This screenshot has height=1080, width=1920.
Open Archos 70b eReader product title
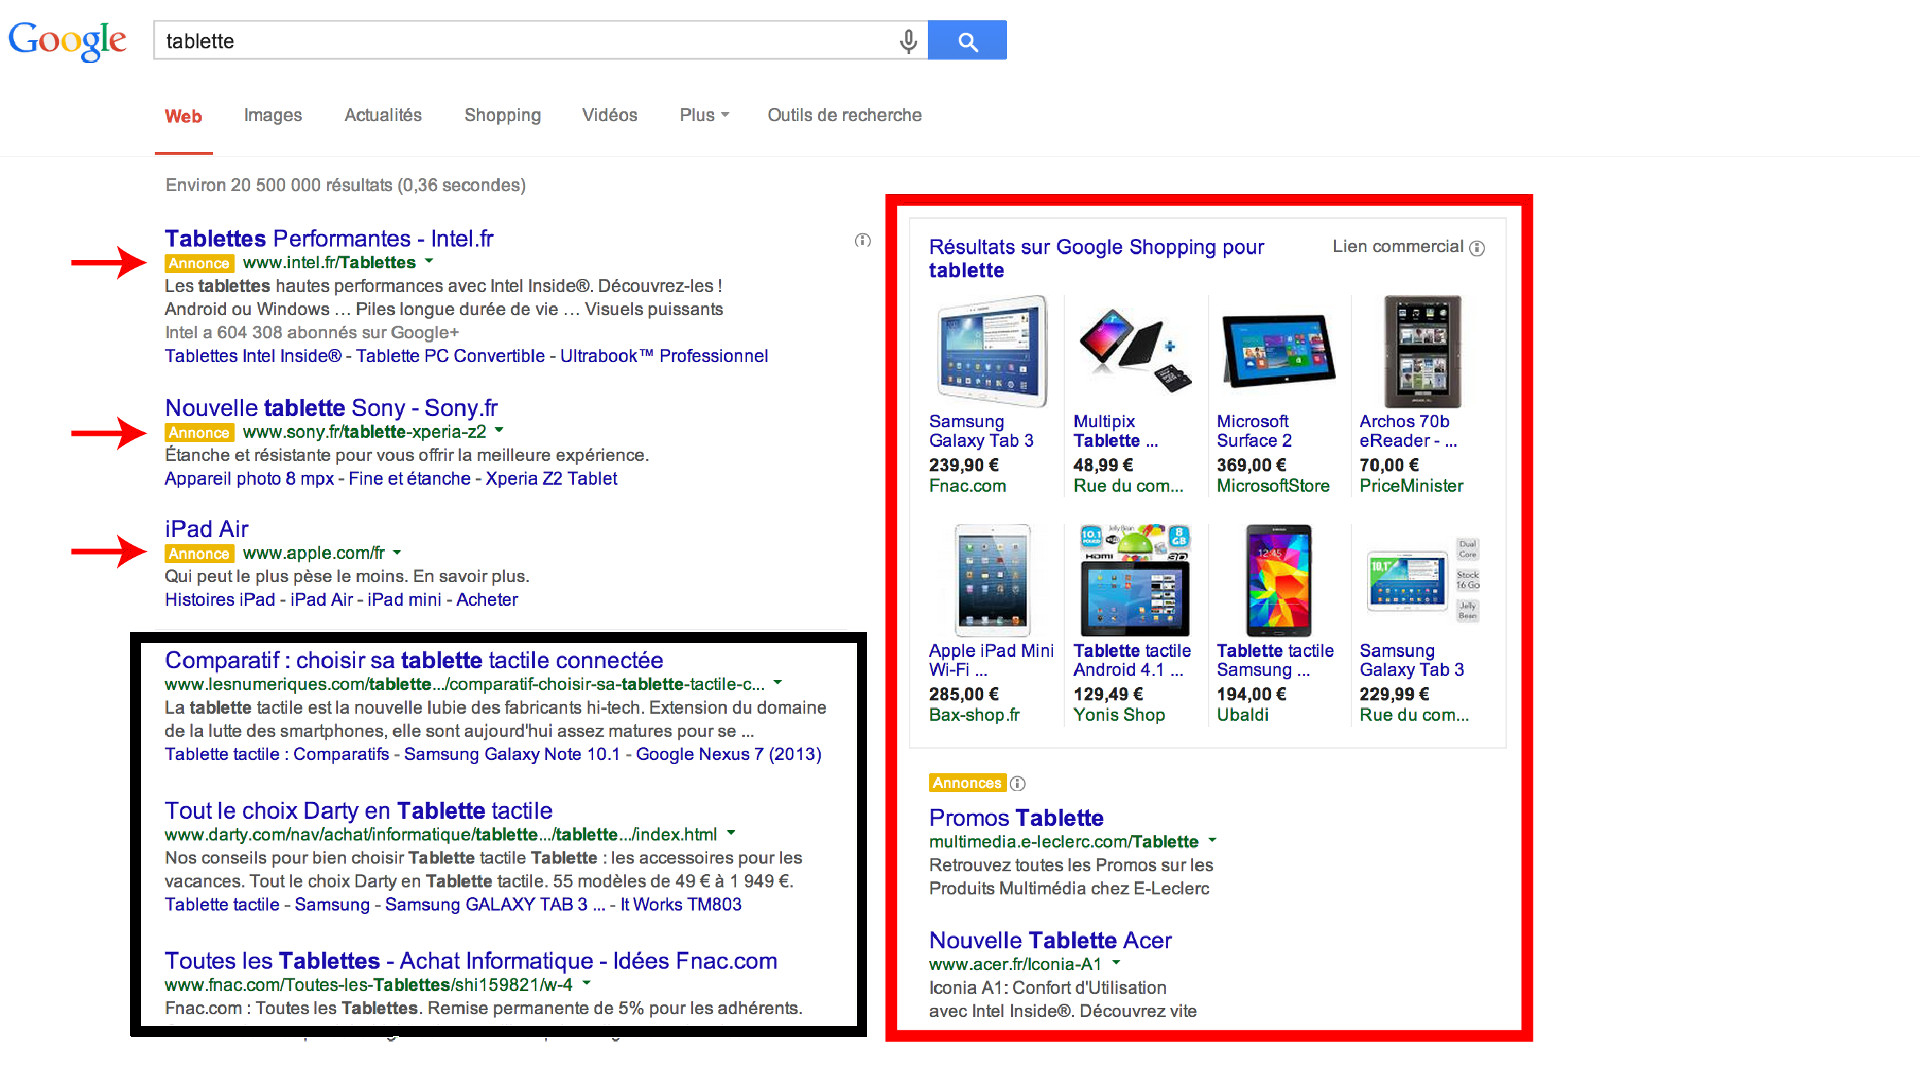[1408, 431]
